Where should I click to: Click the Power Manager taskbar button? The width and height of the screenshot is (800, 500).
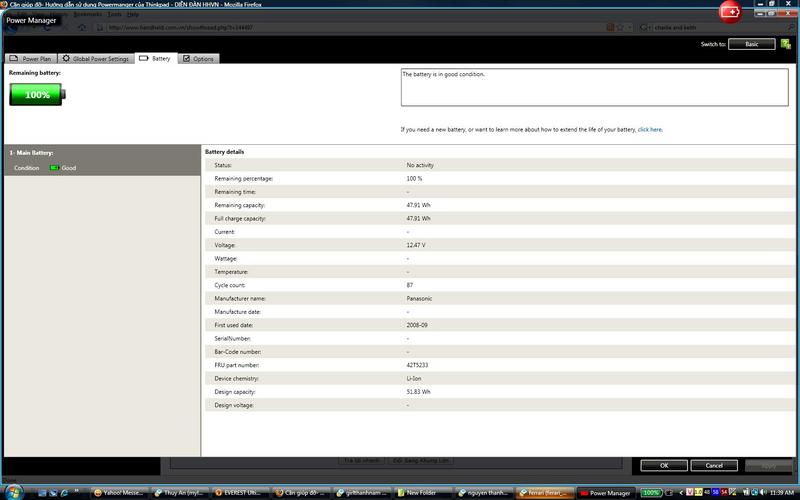point(608,493)
